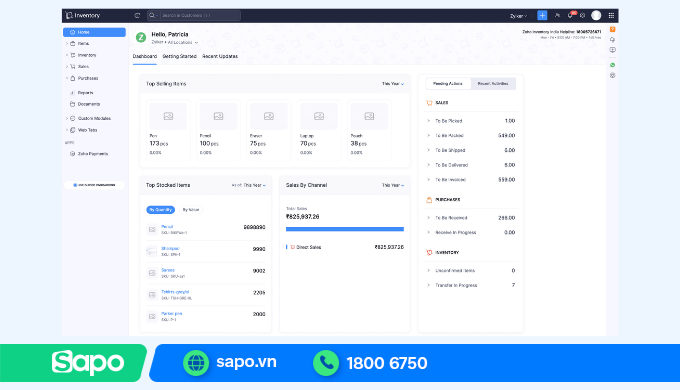680x390 pixels.
Task: Click the Direct Sales channel icon
Action: [x=293, y=247]
